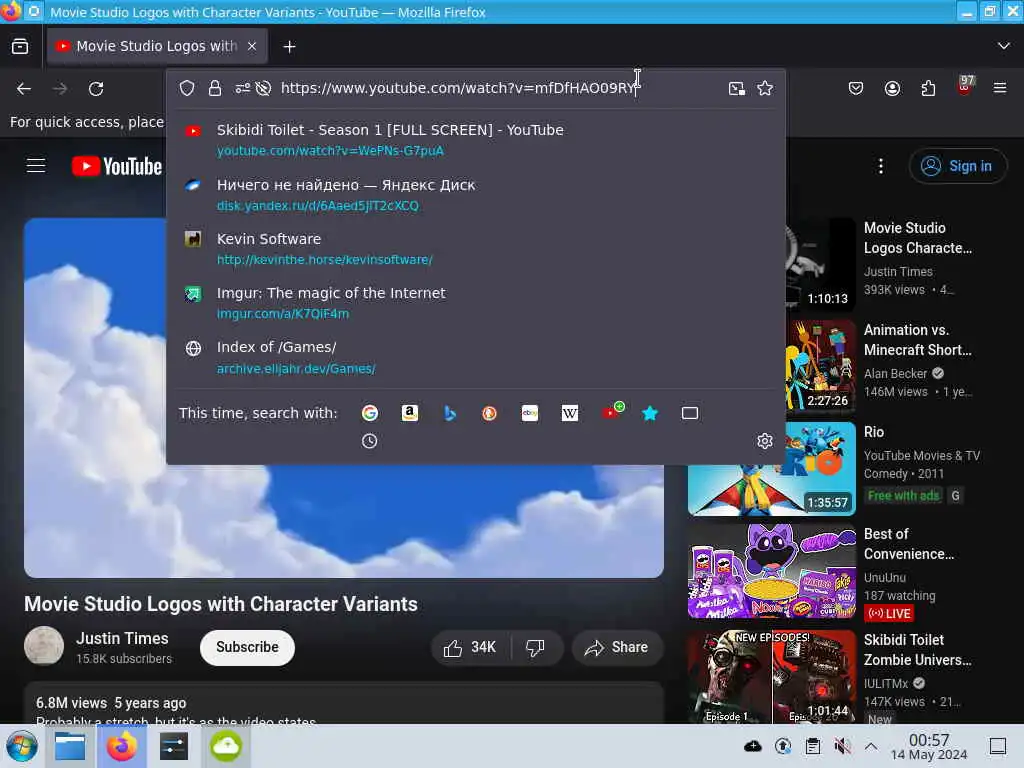Open the Firefox account icon
Image resolution: width=1024 pixels, height=768 pixels.
click(x=892, y=88)
